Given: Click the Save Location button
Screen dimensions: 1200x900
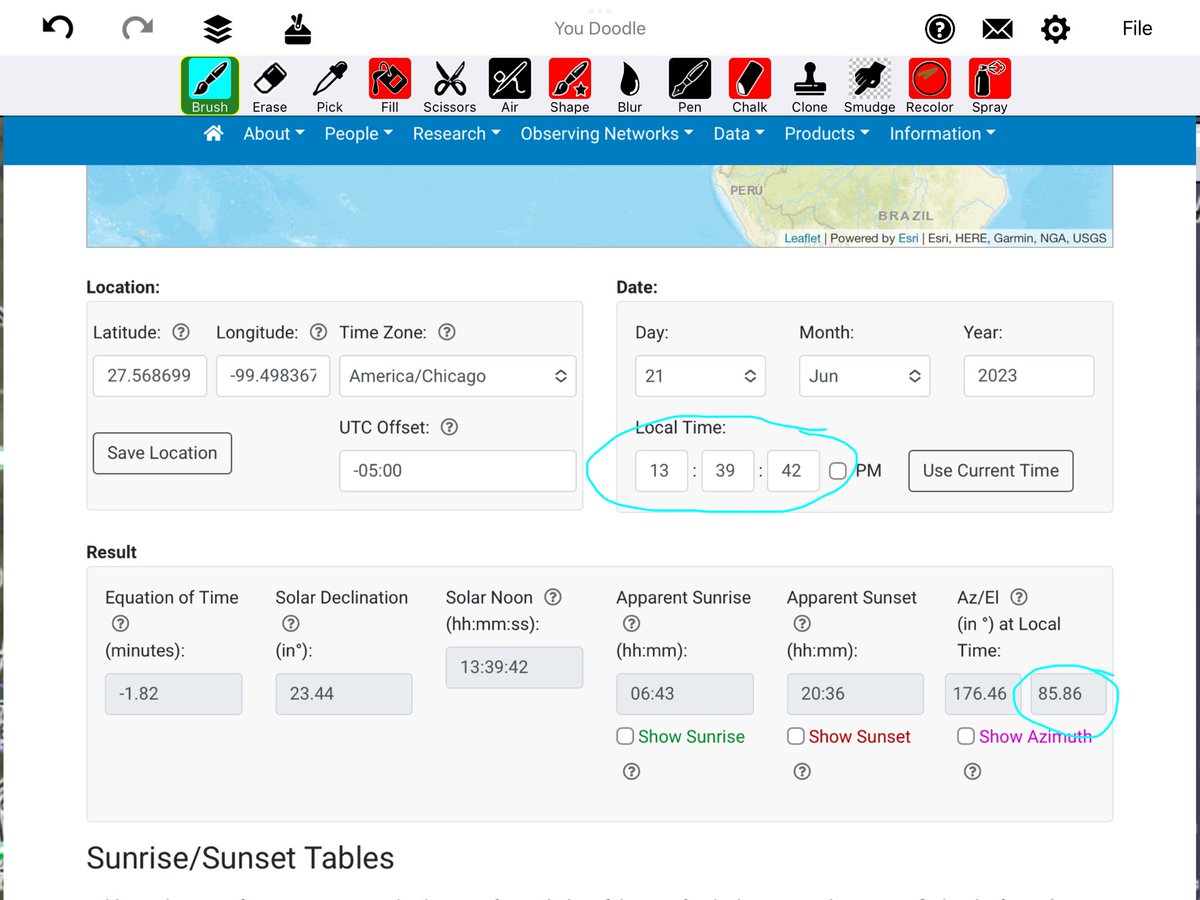Looking at the screenshot, I should pyautogui.click(x=162, y=453).
